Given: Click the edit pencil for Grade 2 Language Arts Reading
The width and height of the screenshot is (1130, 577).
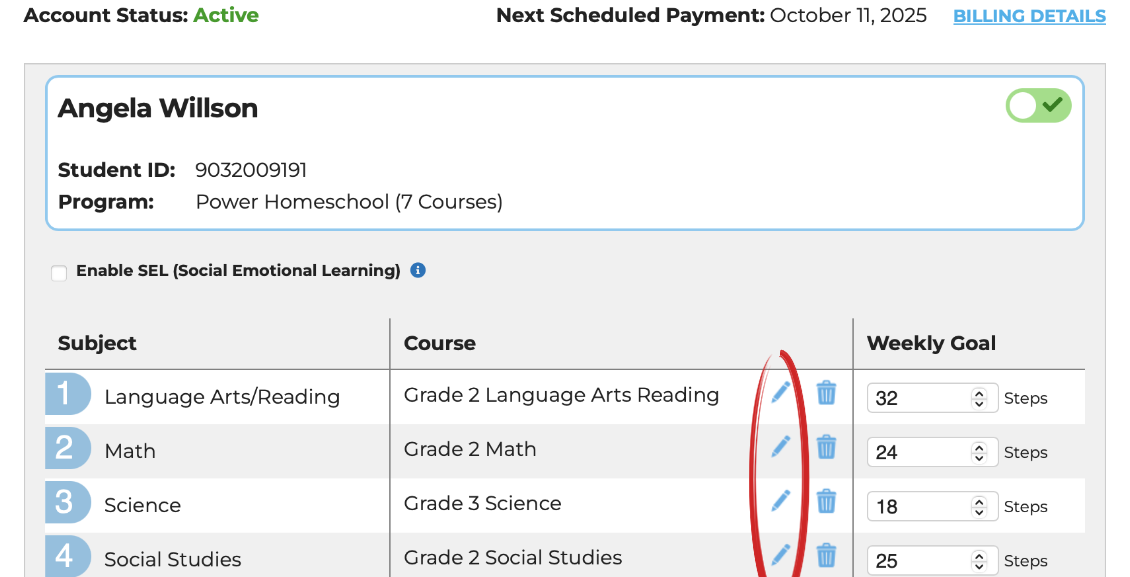Looking at the screenshot, I should [780, 393].
